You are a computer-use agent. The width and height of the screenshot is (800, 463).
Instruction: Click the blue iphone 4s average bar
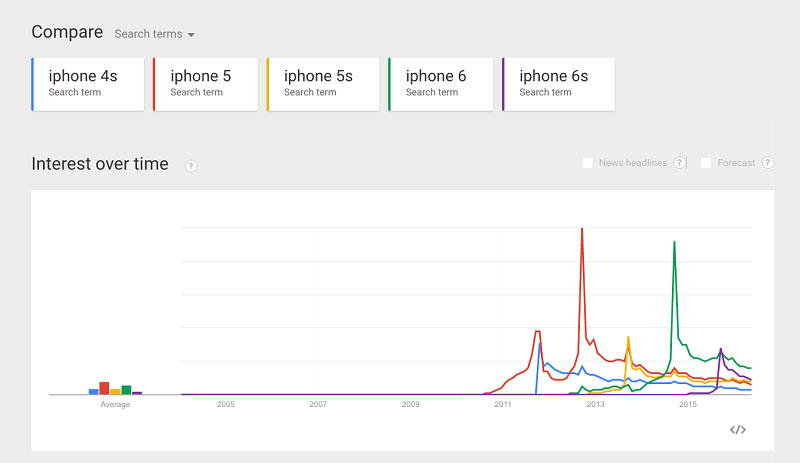point(94,392)
